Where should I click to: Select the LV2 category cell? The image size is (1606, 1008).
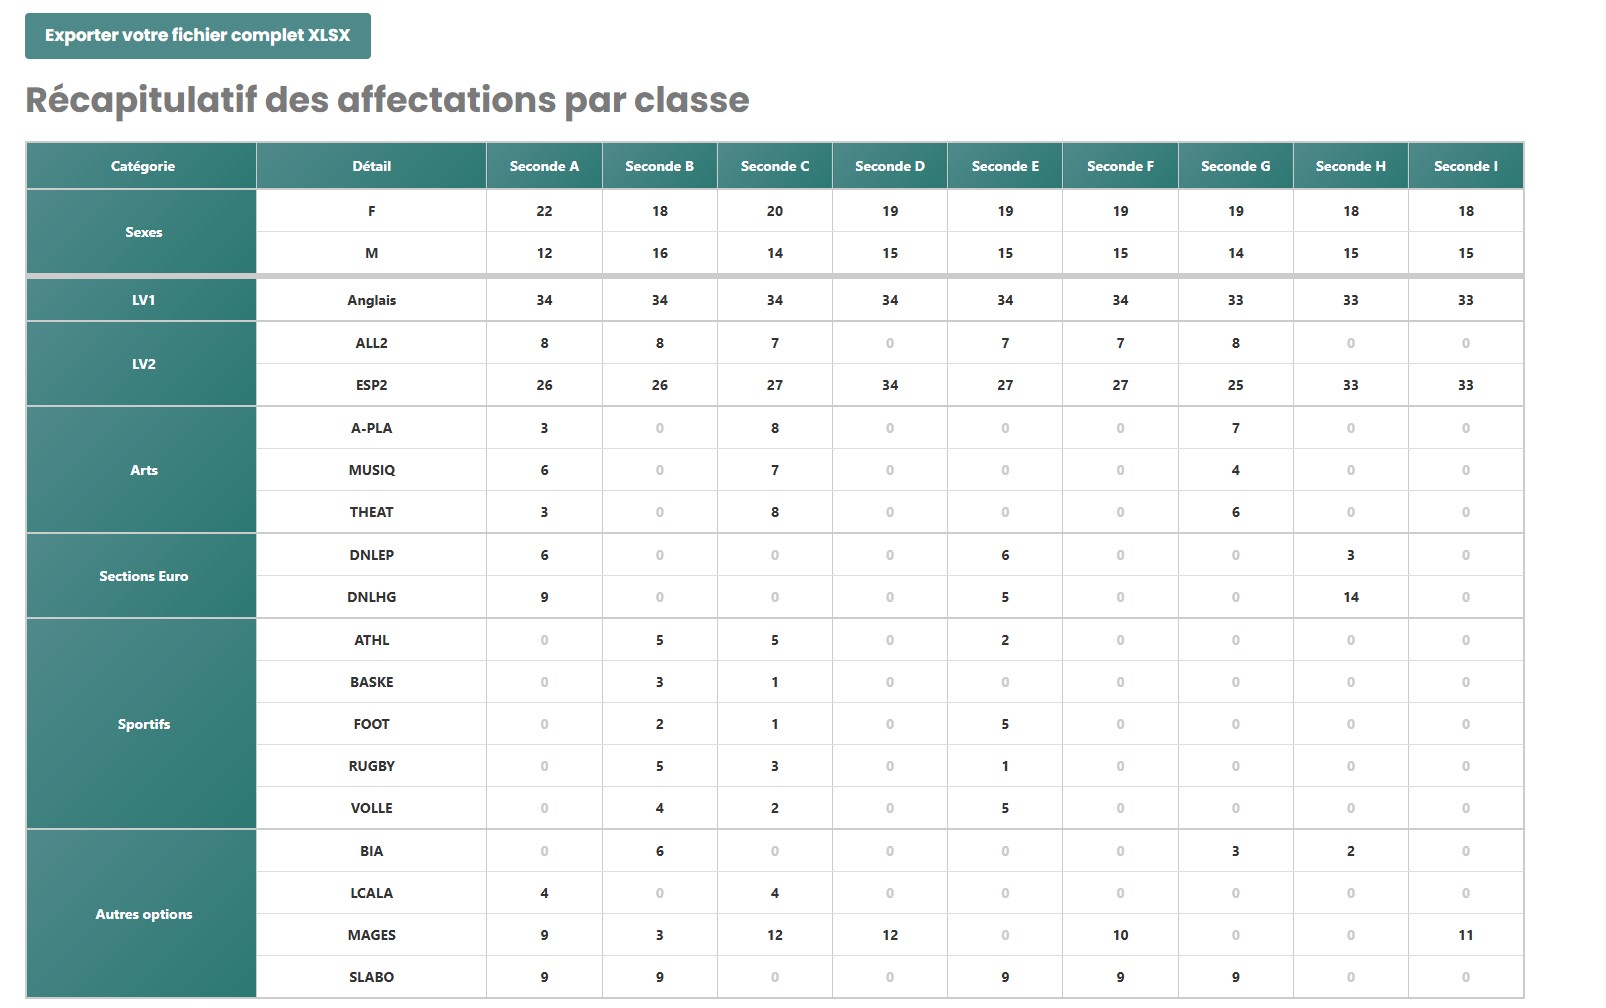[143, 364]
